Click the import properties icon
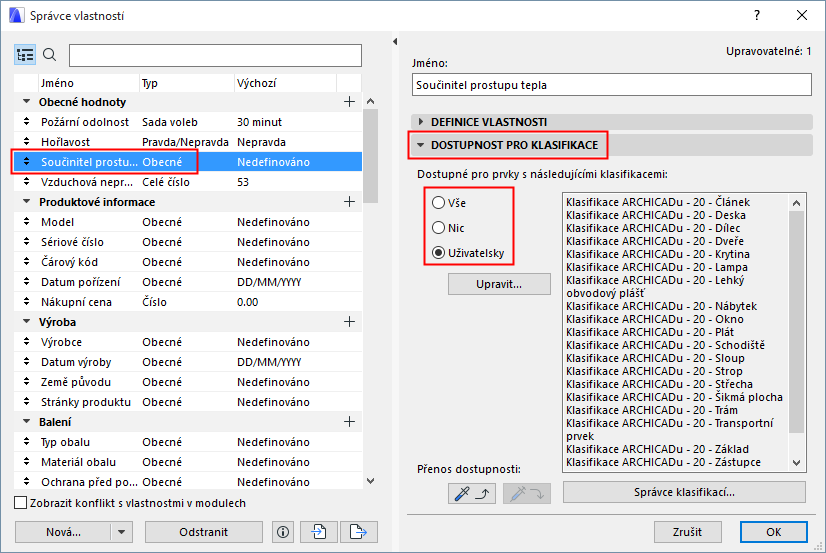This screenshot has height=553, width=826. click(319, 532)
